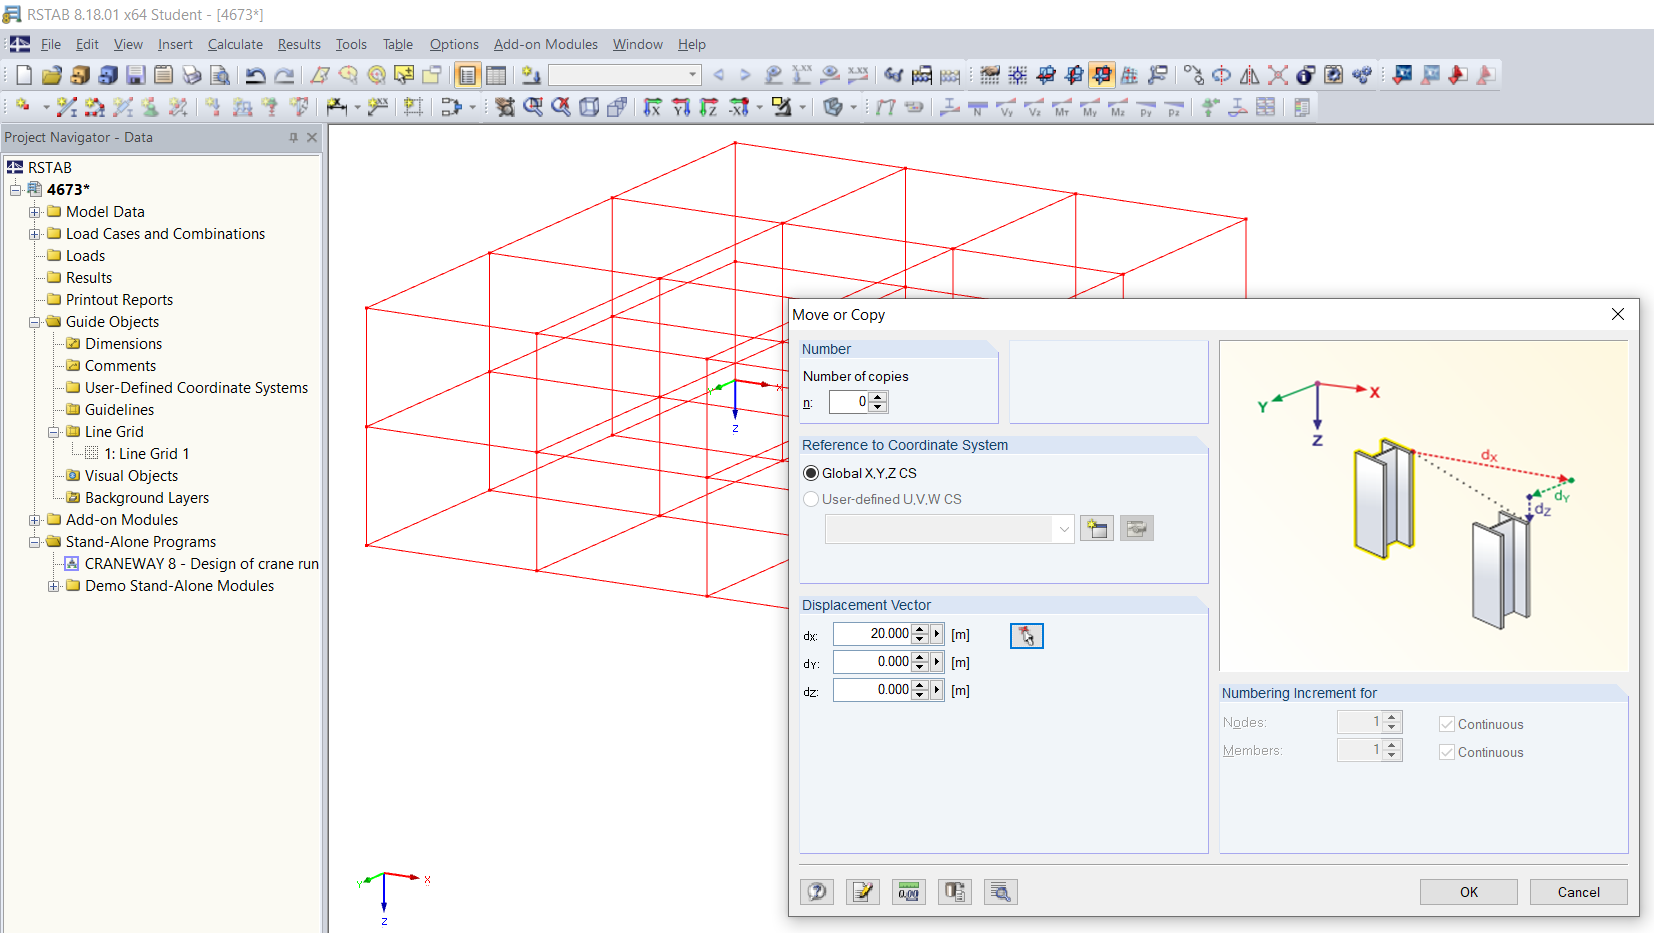Click the New model toolbar icon
1654x933 pixels.
click(x=24, y=75)
